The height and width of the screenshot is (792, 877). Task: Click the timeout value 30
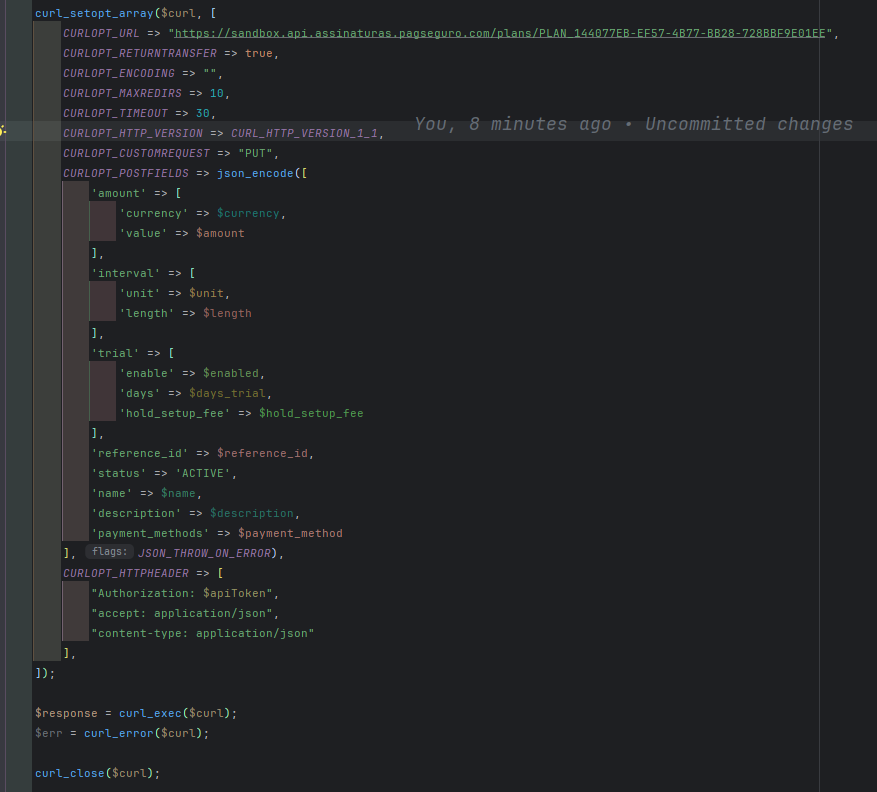202,113
